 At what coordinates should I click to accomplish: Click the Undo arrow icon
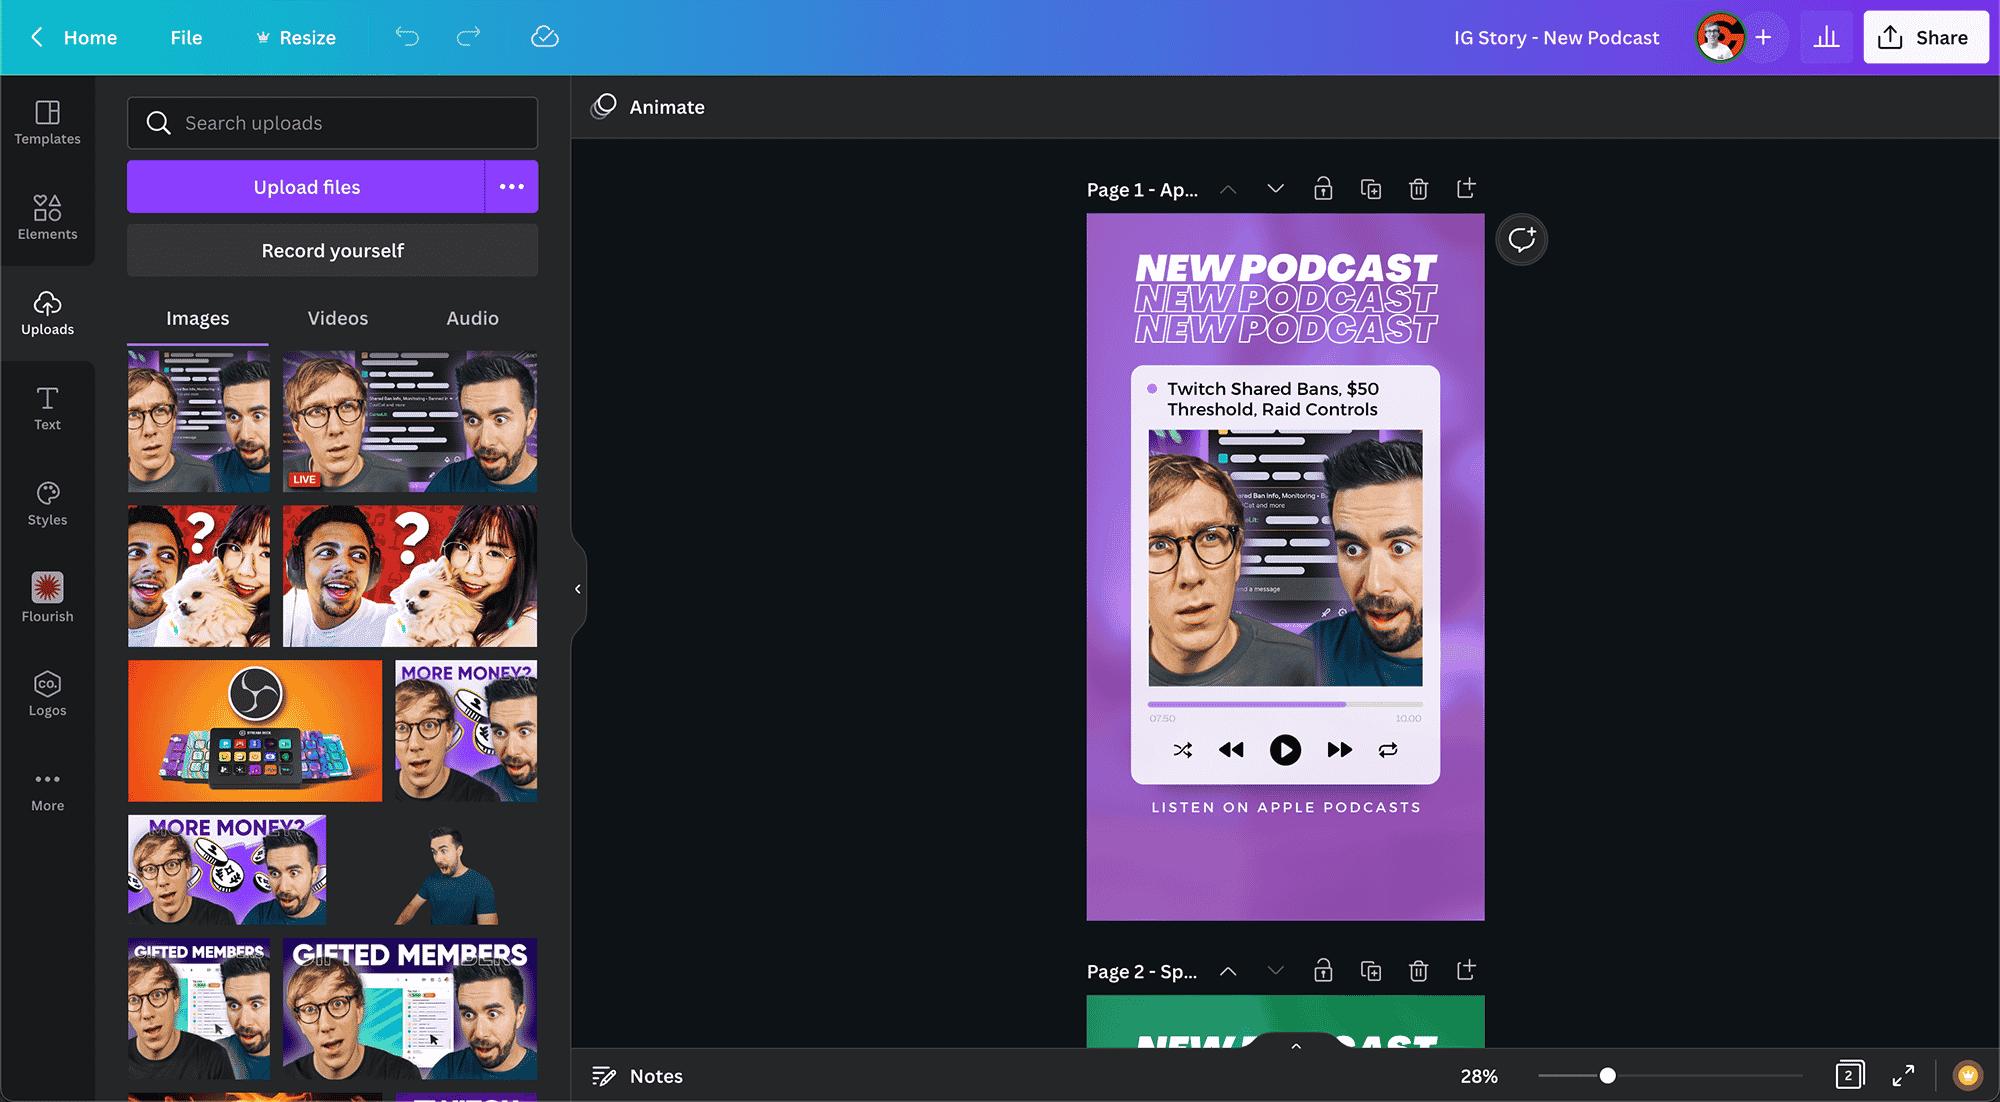[407, 37]
